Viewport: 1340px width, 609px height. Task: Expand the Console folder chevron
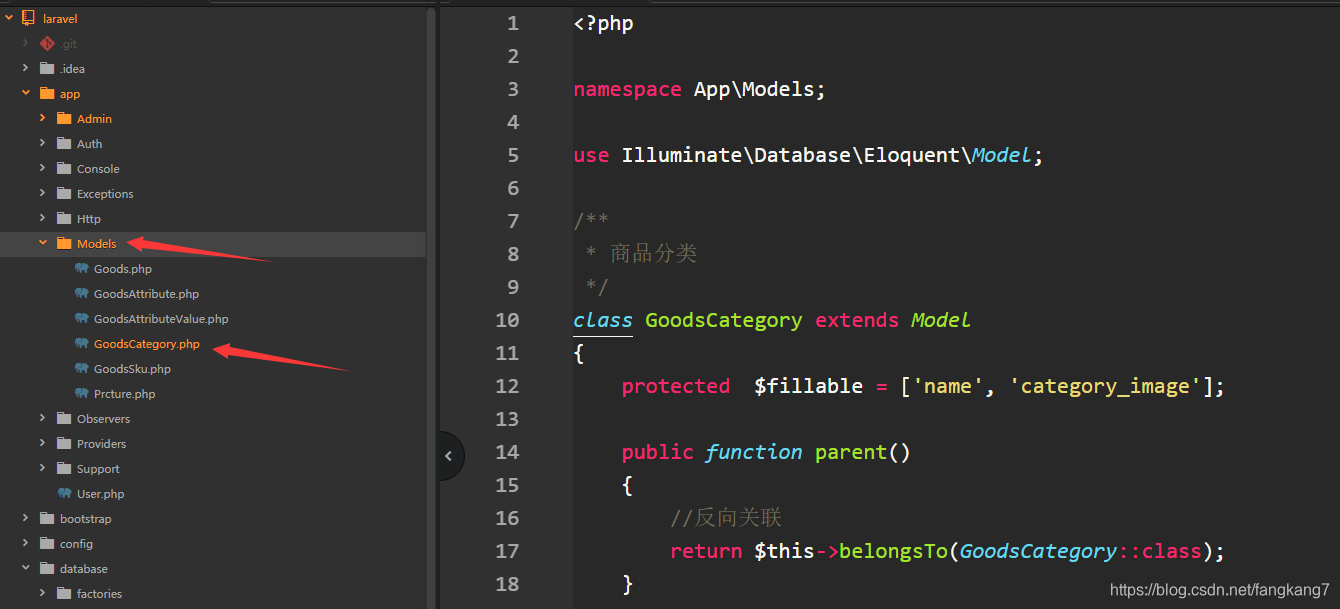(43, 169)
